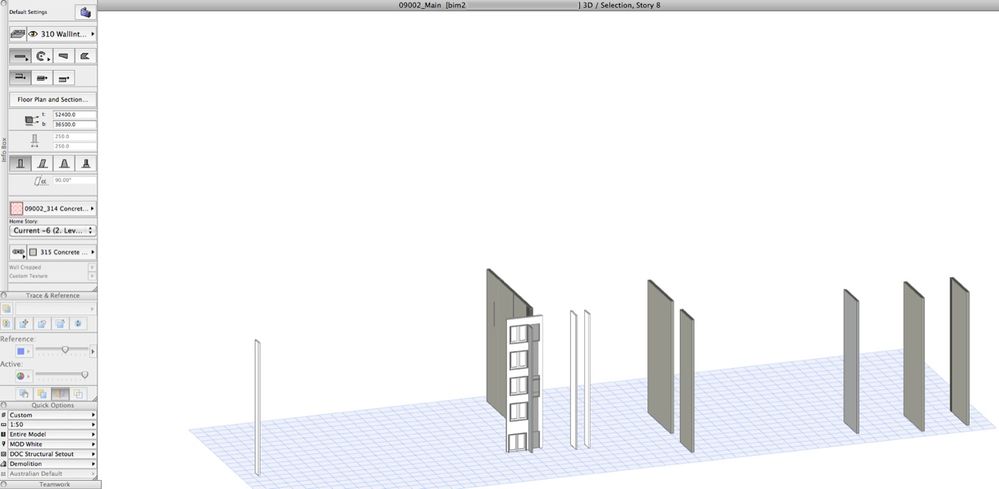Toggle the eye icon for layer 310 WallInt
The width and height of the screenshot is (999, 489).
33,34
